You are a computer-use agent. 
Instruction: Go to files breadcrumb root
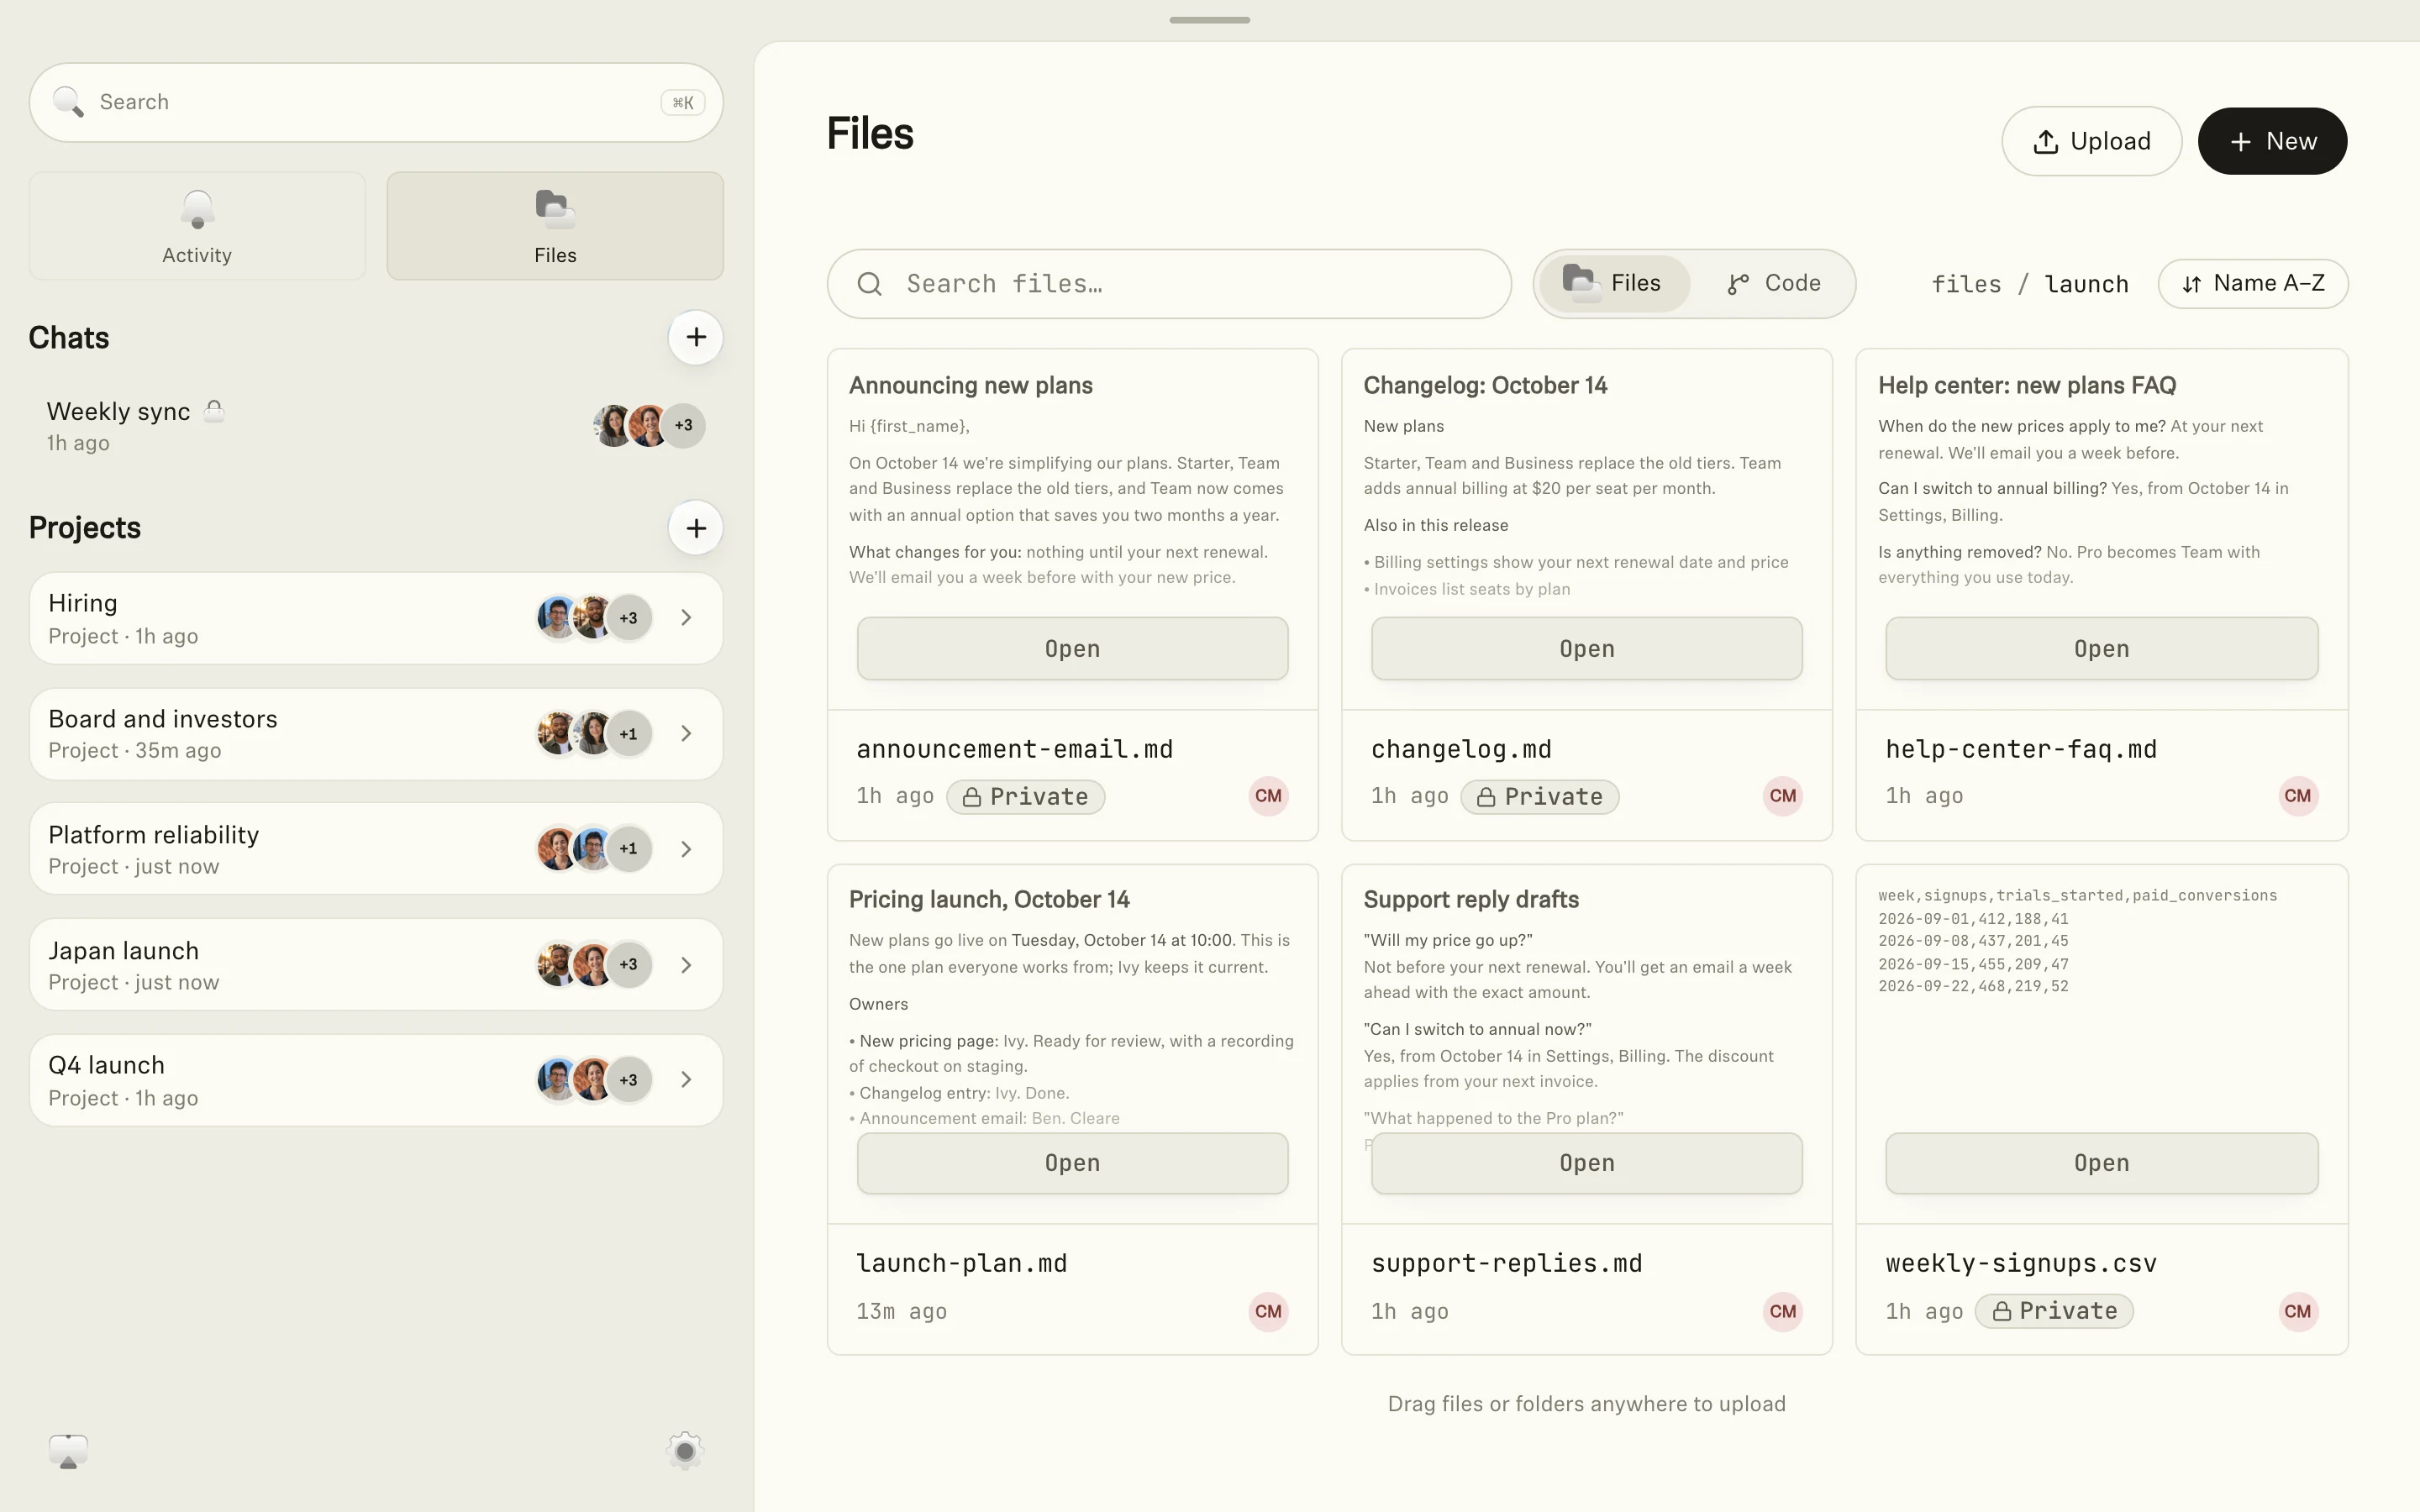pos(1966,285)
